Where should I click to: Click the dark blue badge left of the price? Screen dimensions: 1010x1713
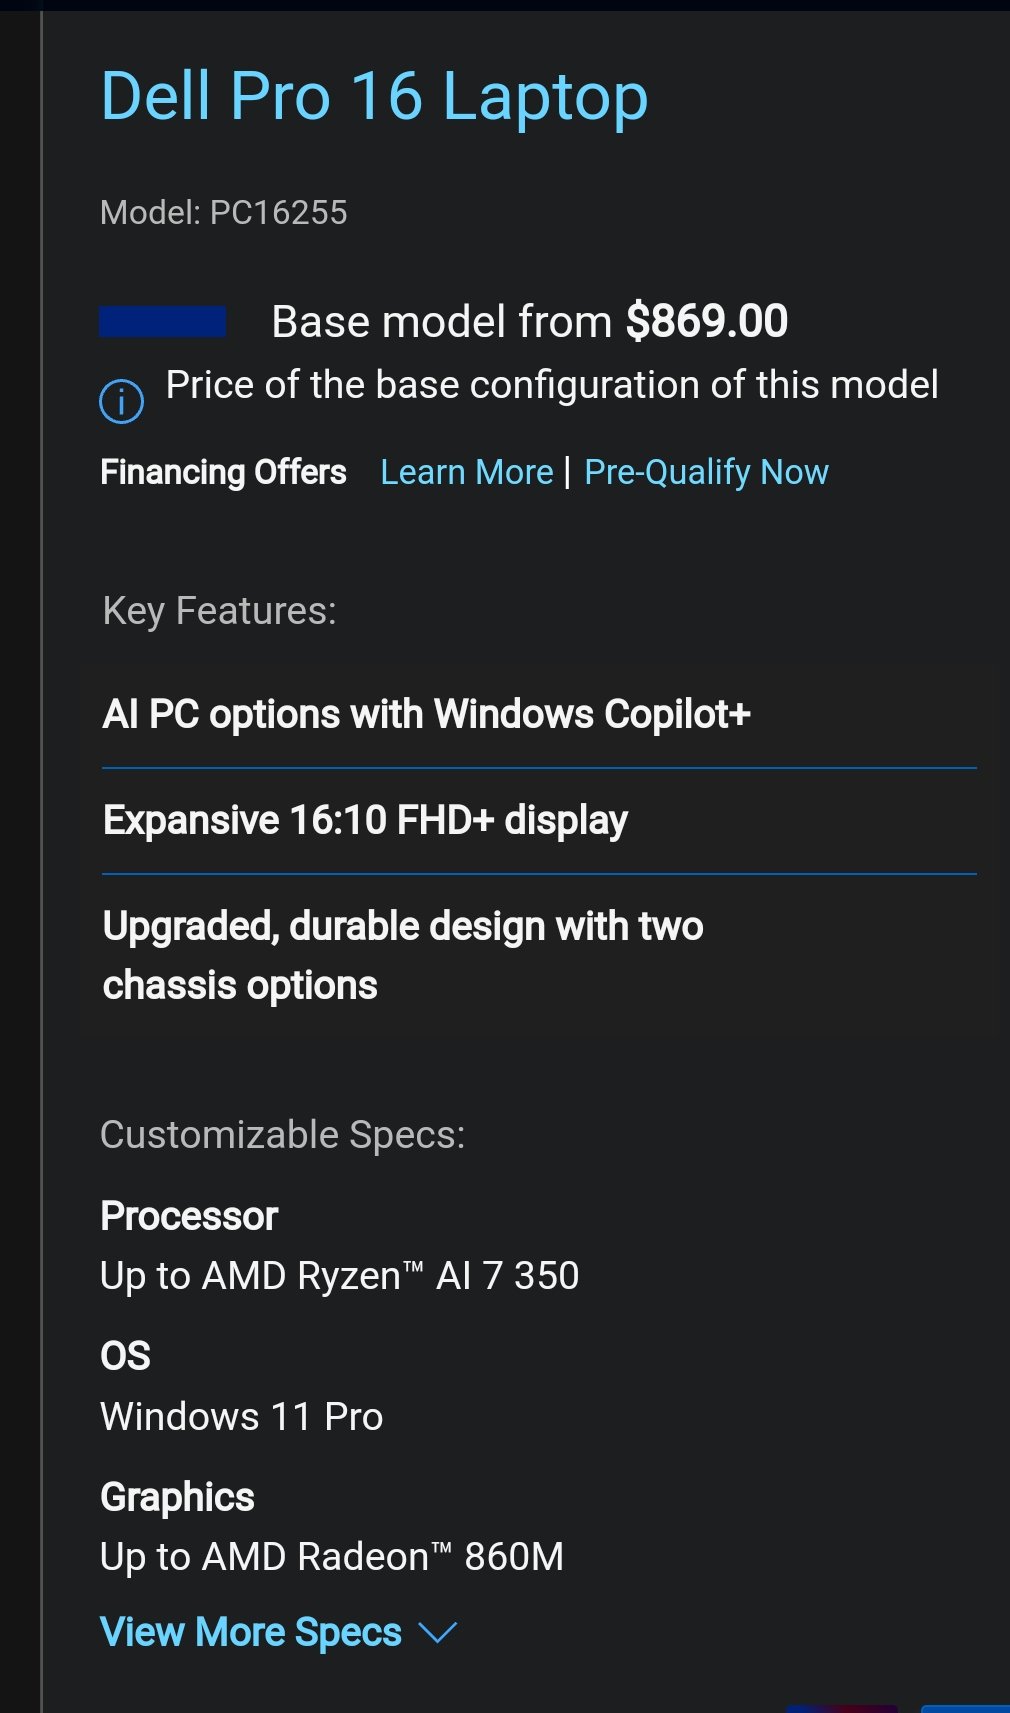162,322
